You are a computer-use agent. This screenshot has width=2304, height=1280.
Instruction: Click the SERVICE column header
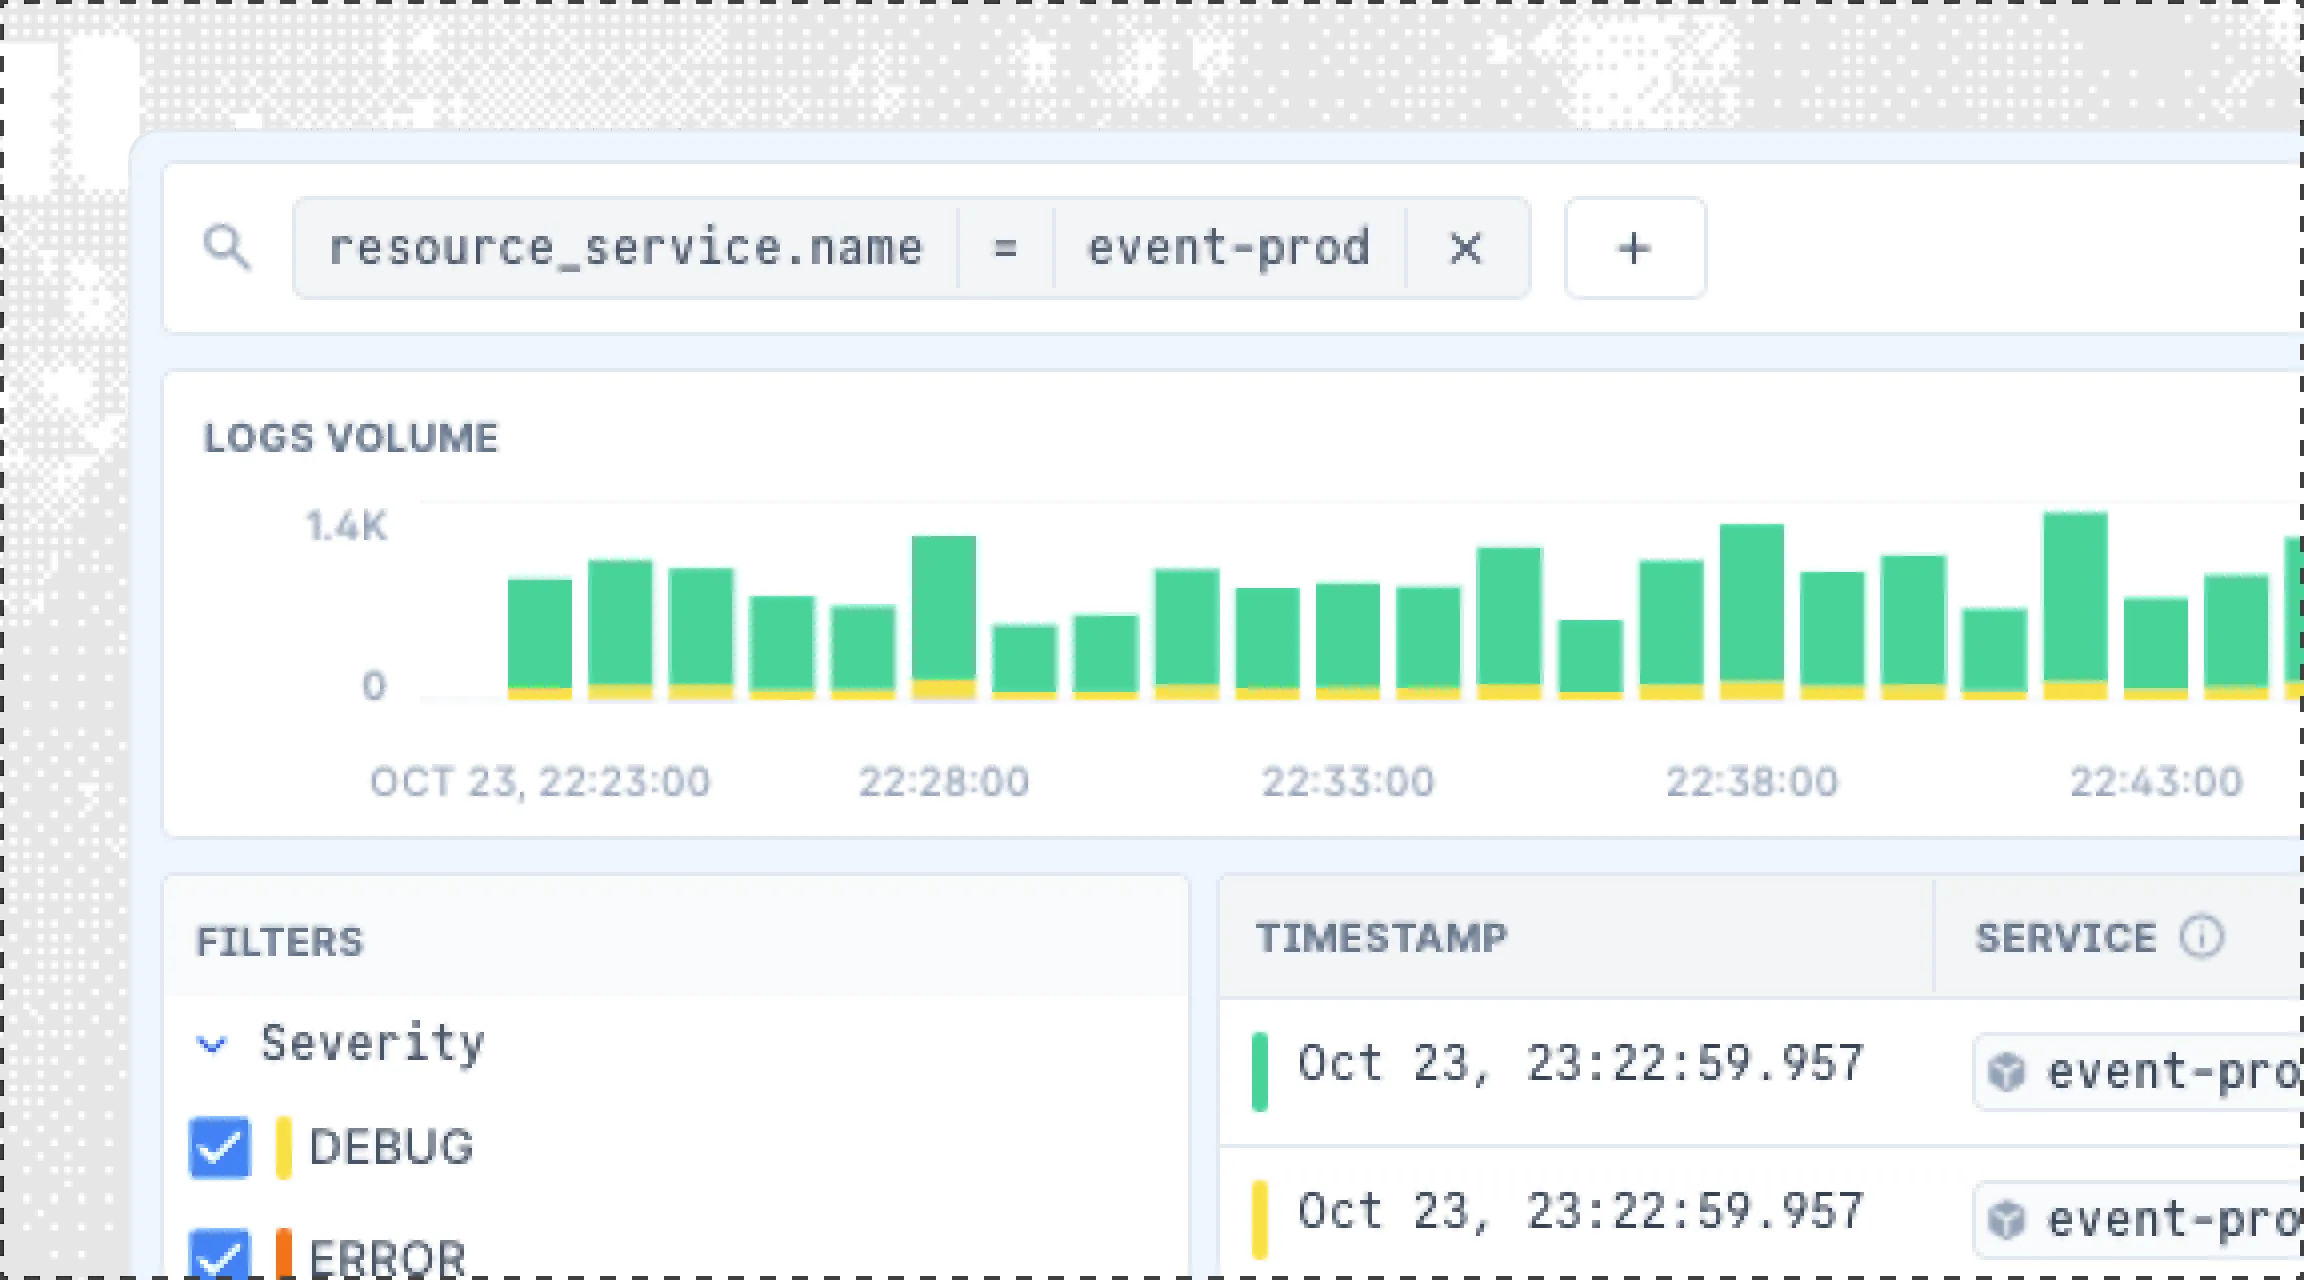[2065, 938]
